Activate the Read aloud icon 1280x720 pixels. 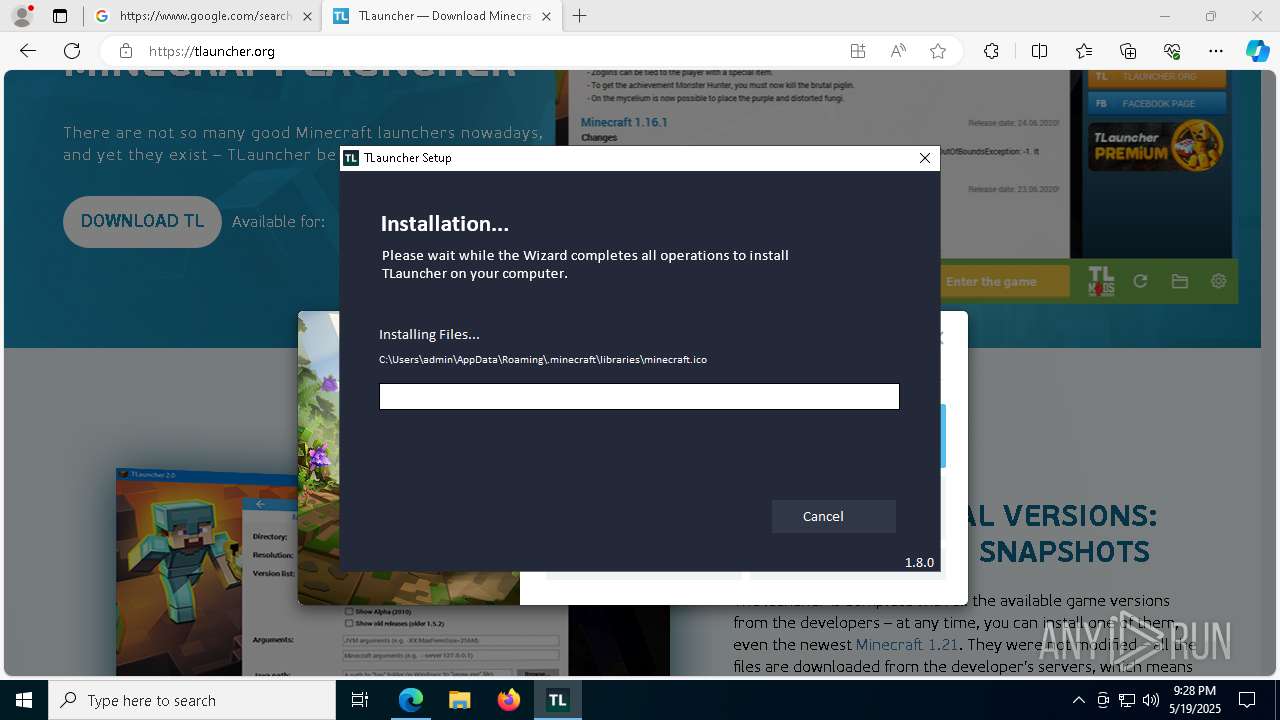[x=898, y=51]
